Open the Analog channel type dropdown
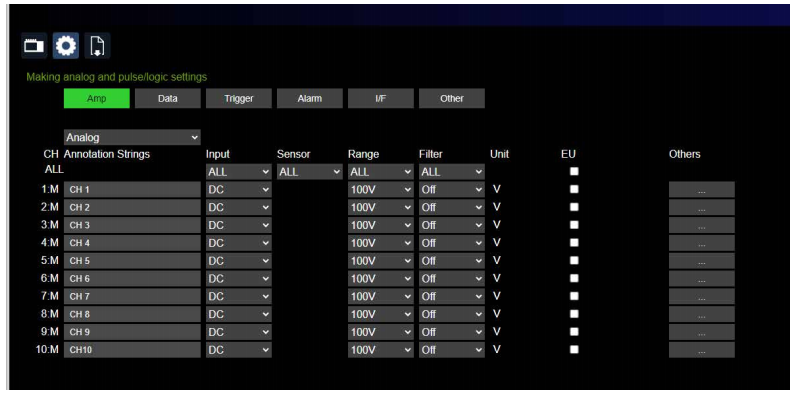This screenshot has width=808, height=403. point(132,136)
